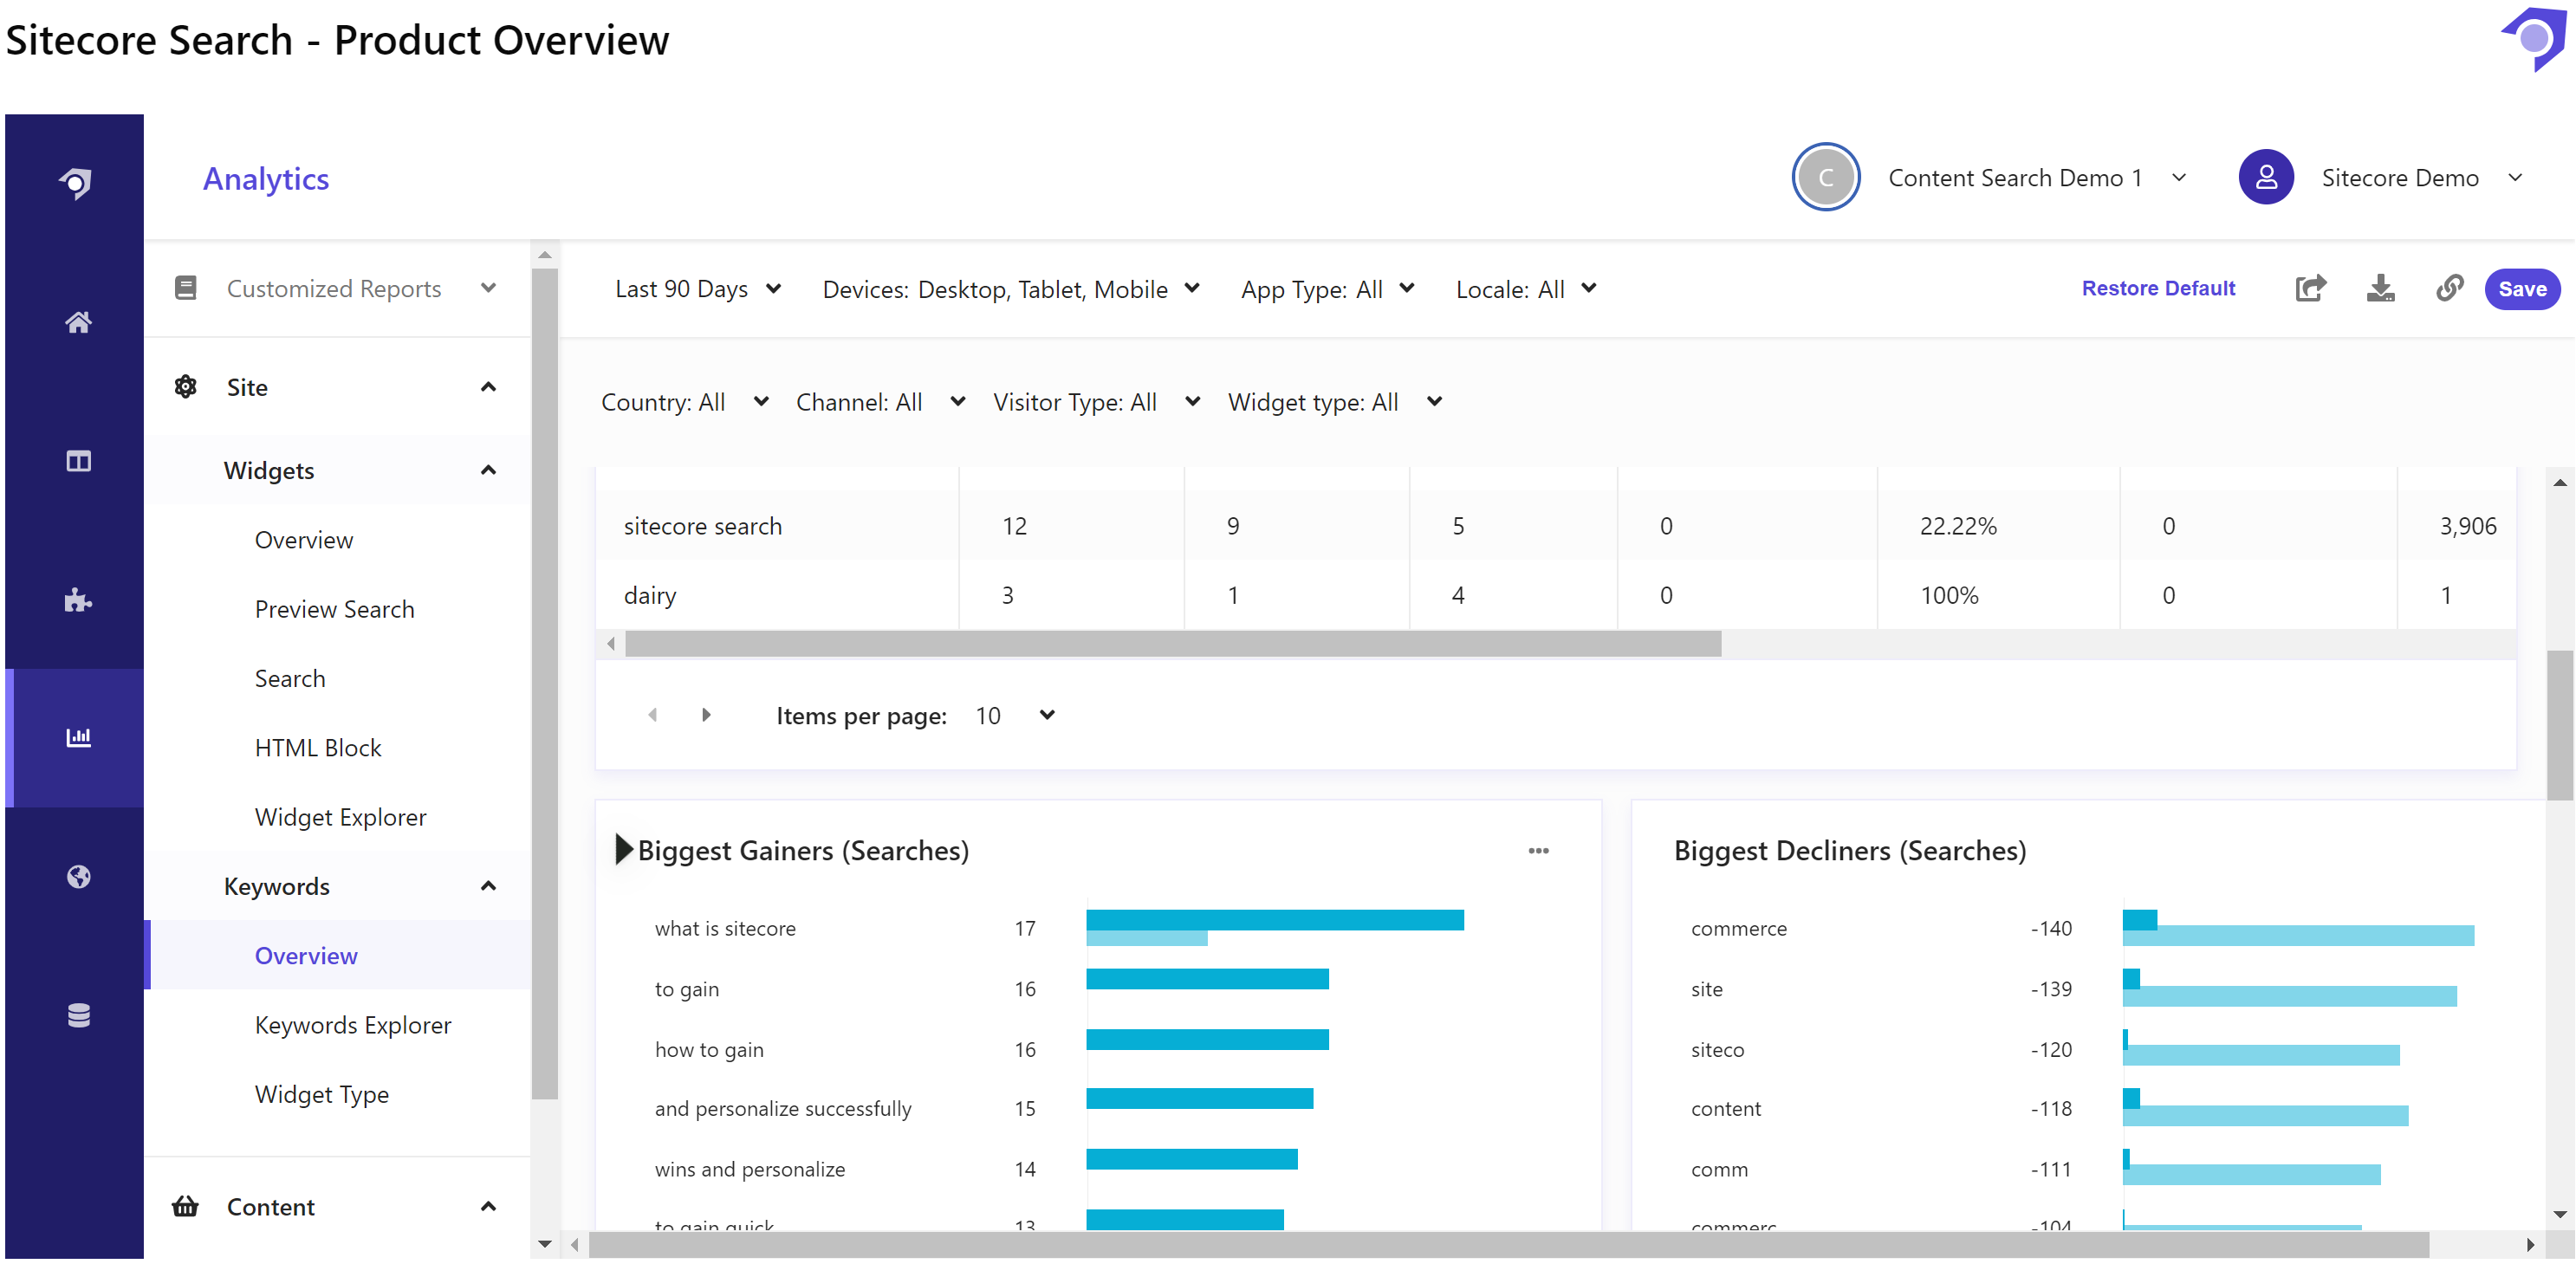Image resolution: width=2576 pixels, height=1264 pixels.
Task: Open Preview Search under Widgets
Action: tap(334, 609)
